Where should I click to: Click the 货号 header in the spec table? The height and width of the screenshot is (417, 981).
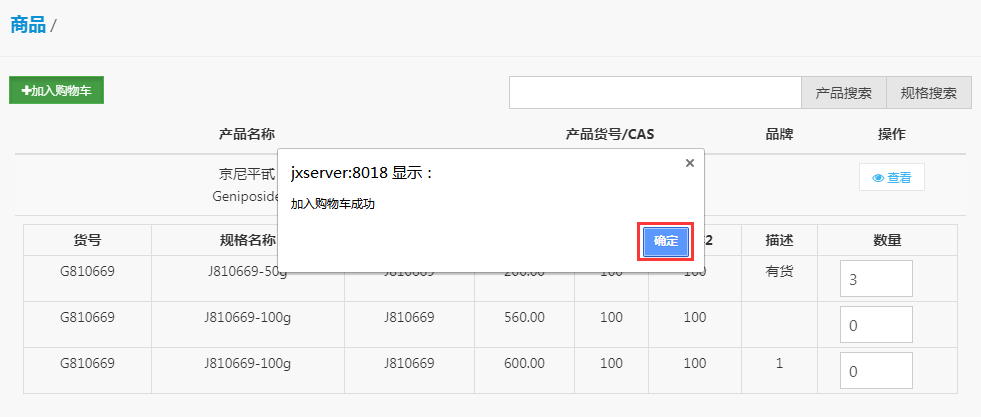click(x=87, y=240)
